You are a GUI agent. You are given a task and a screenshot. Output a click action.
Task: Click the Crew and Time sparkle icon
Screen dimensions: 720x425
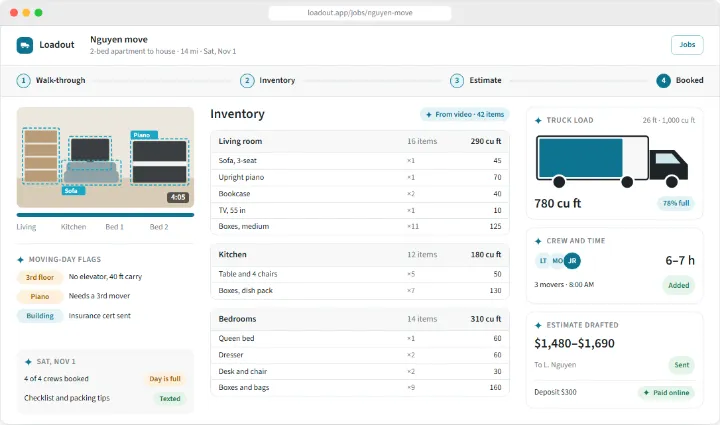tap(538, 241)
